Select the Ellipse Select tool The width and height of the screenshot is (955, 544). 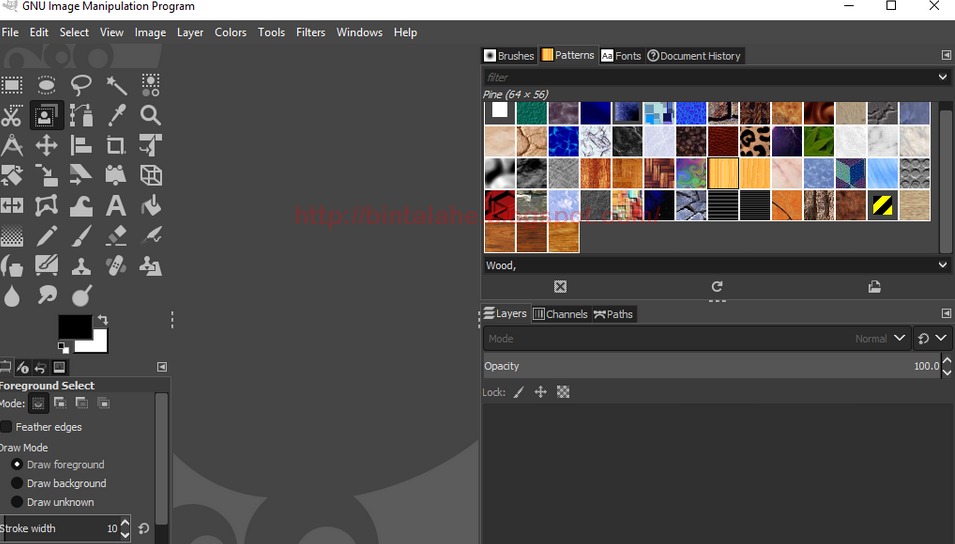coord(46,85)
